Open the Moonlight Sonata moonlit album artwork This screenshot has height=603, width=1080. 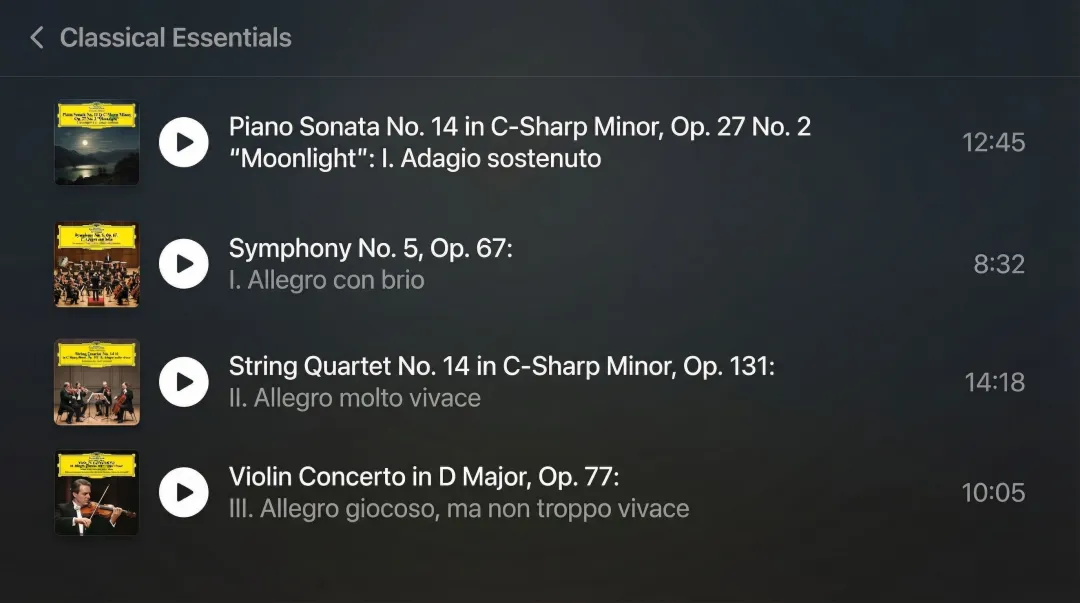click(x=96, y=142)
